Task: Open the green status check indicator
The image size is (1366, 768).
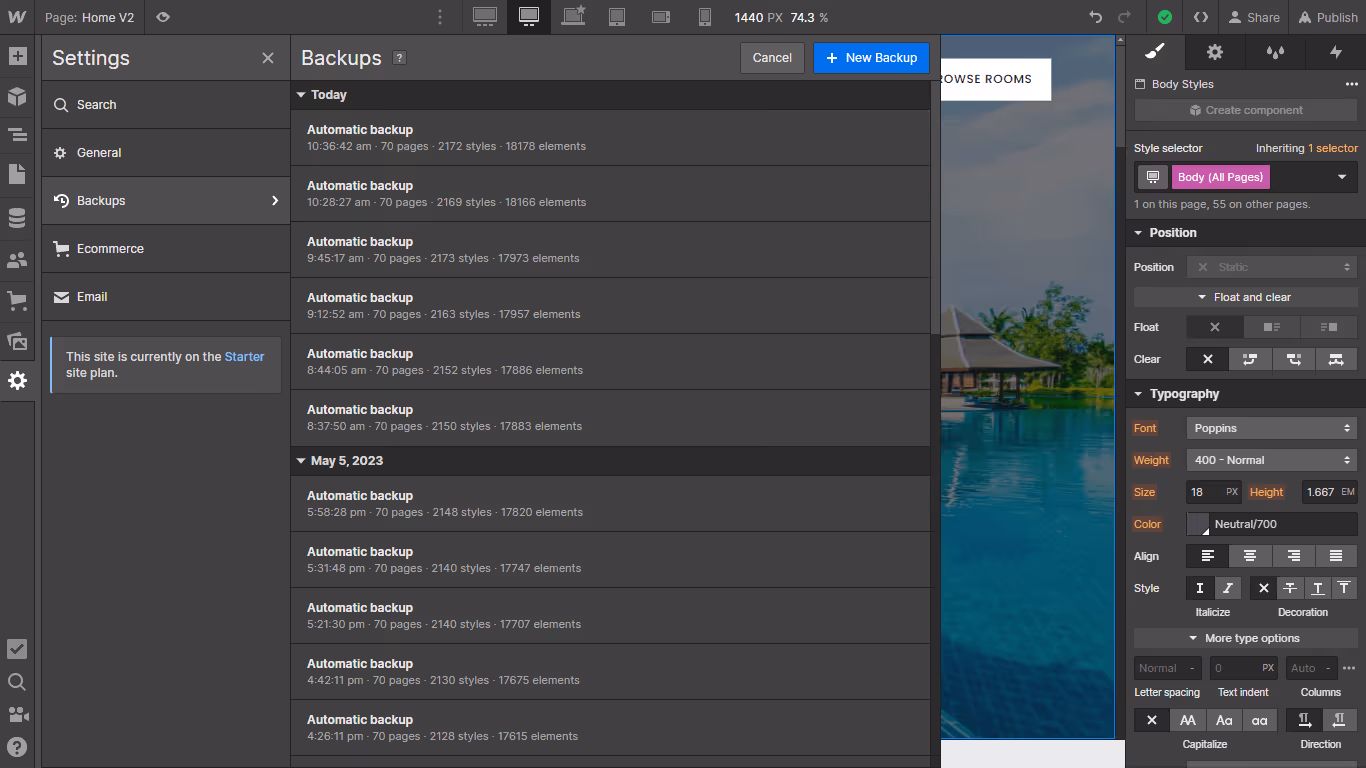Action: click(x=1165, y=17)
